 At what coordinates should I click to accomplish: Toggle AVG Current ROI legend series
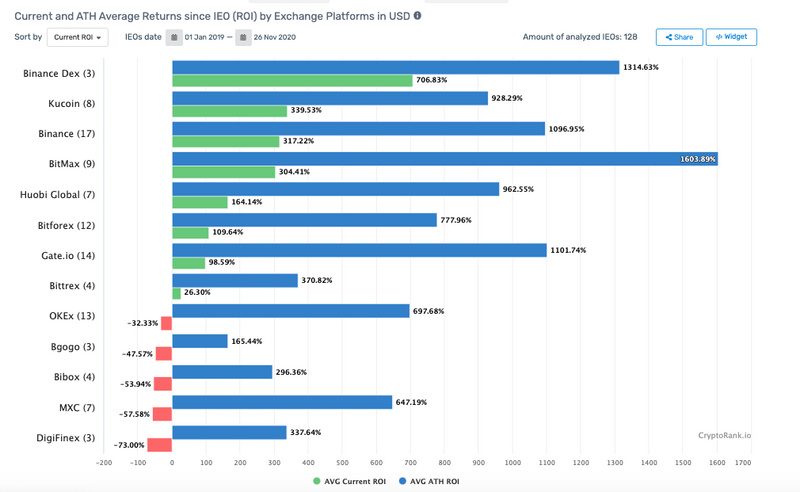349,481
